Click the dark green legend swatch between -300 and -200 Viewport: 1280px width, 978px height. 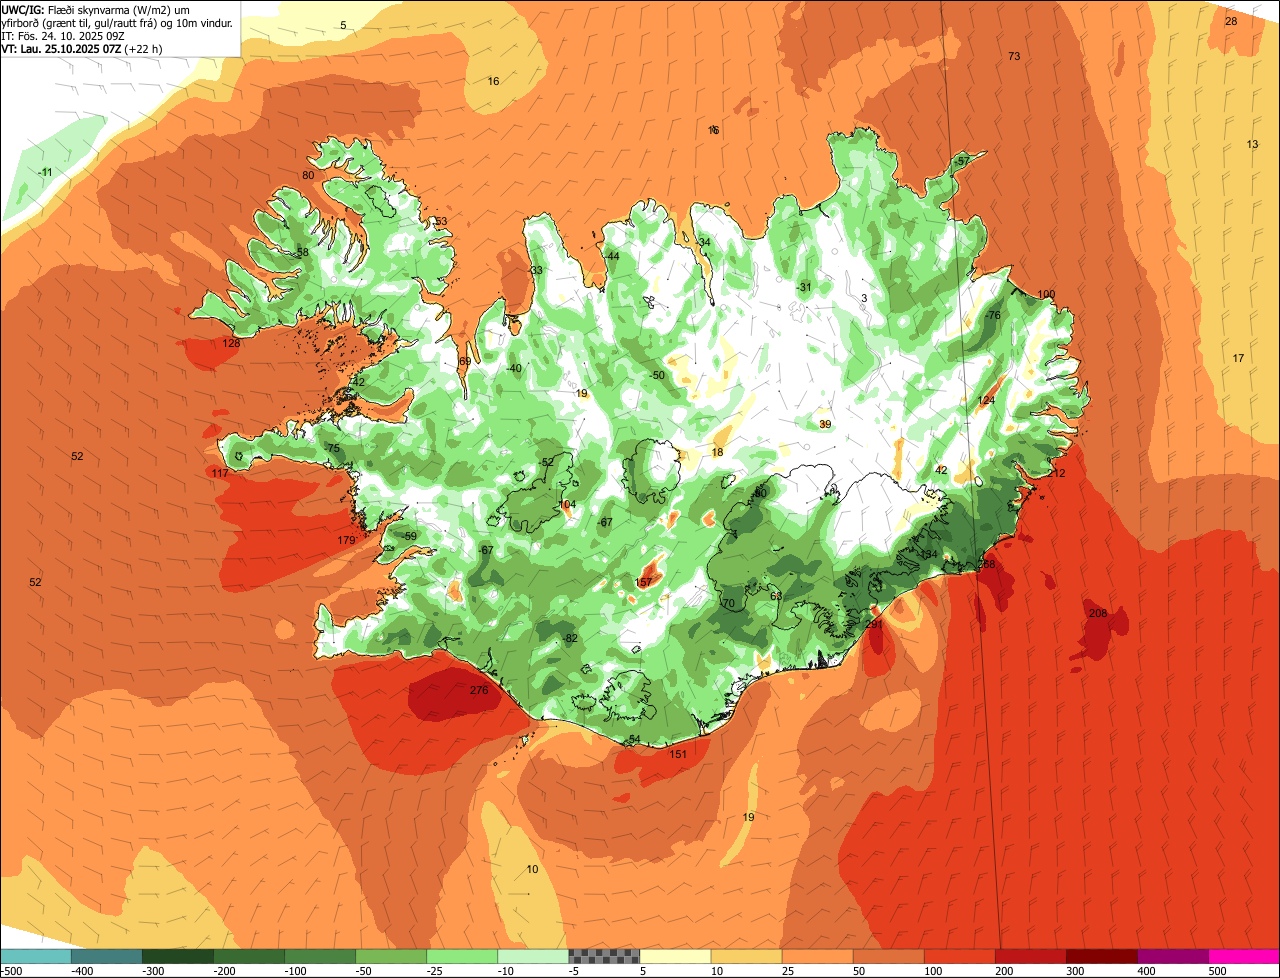coord(178,957)
